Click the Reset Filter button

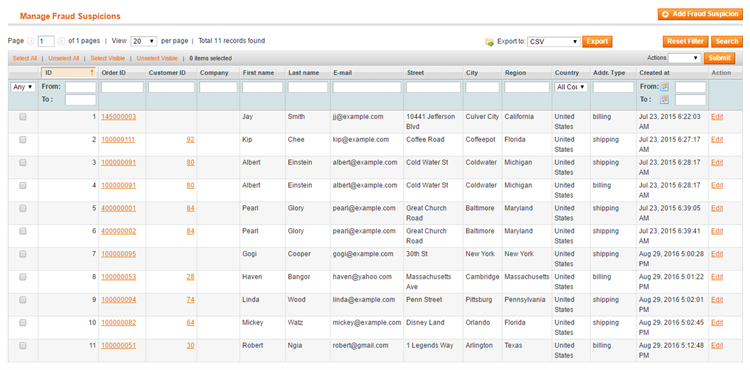point(685,42)
